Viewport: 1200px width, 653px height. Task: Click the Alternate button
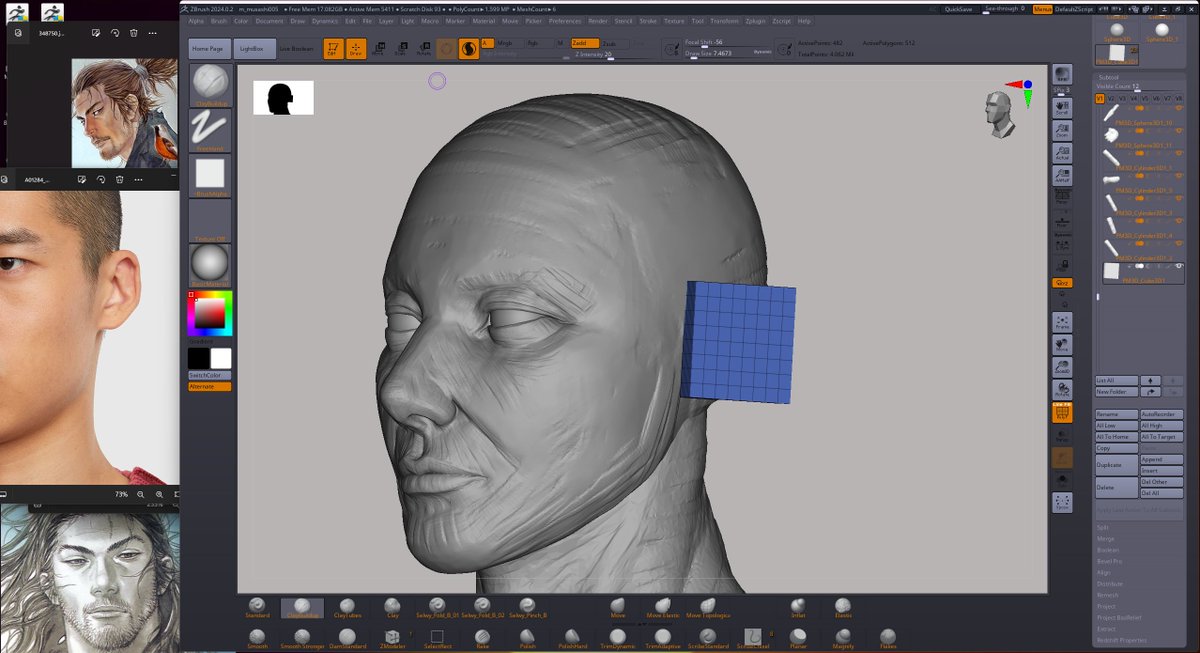coord(209,386)
